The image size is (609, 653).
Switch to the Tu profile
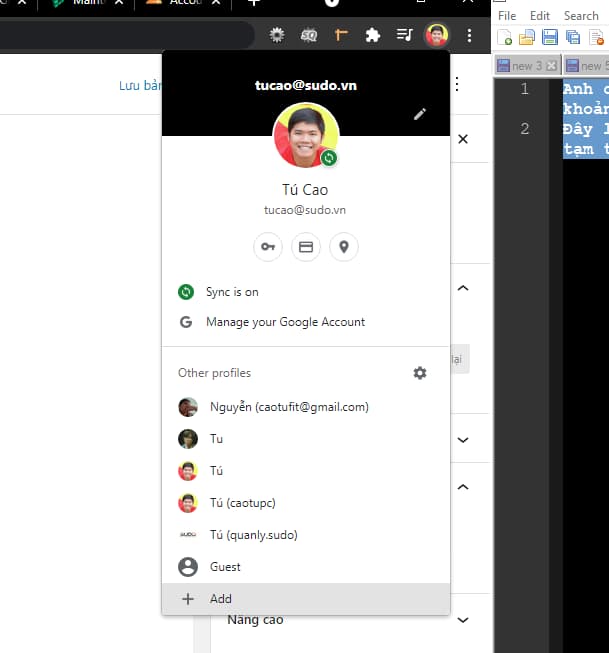click(306, 439)
